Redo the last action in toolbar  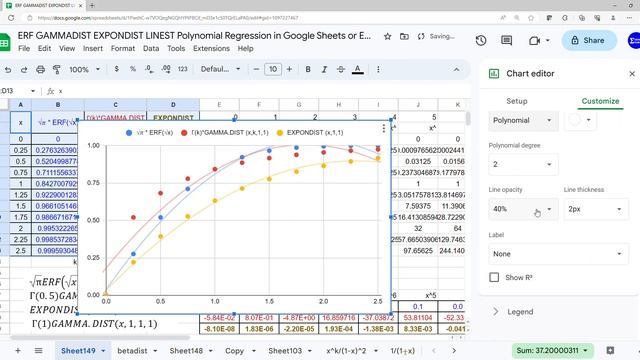click(x=24, y=70)
